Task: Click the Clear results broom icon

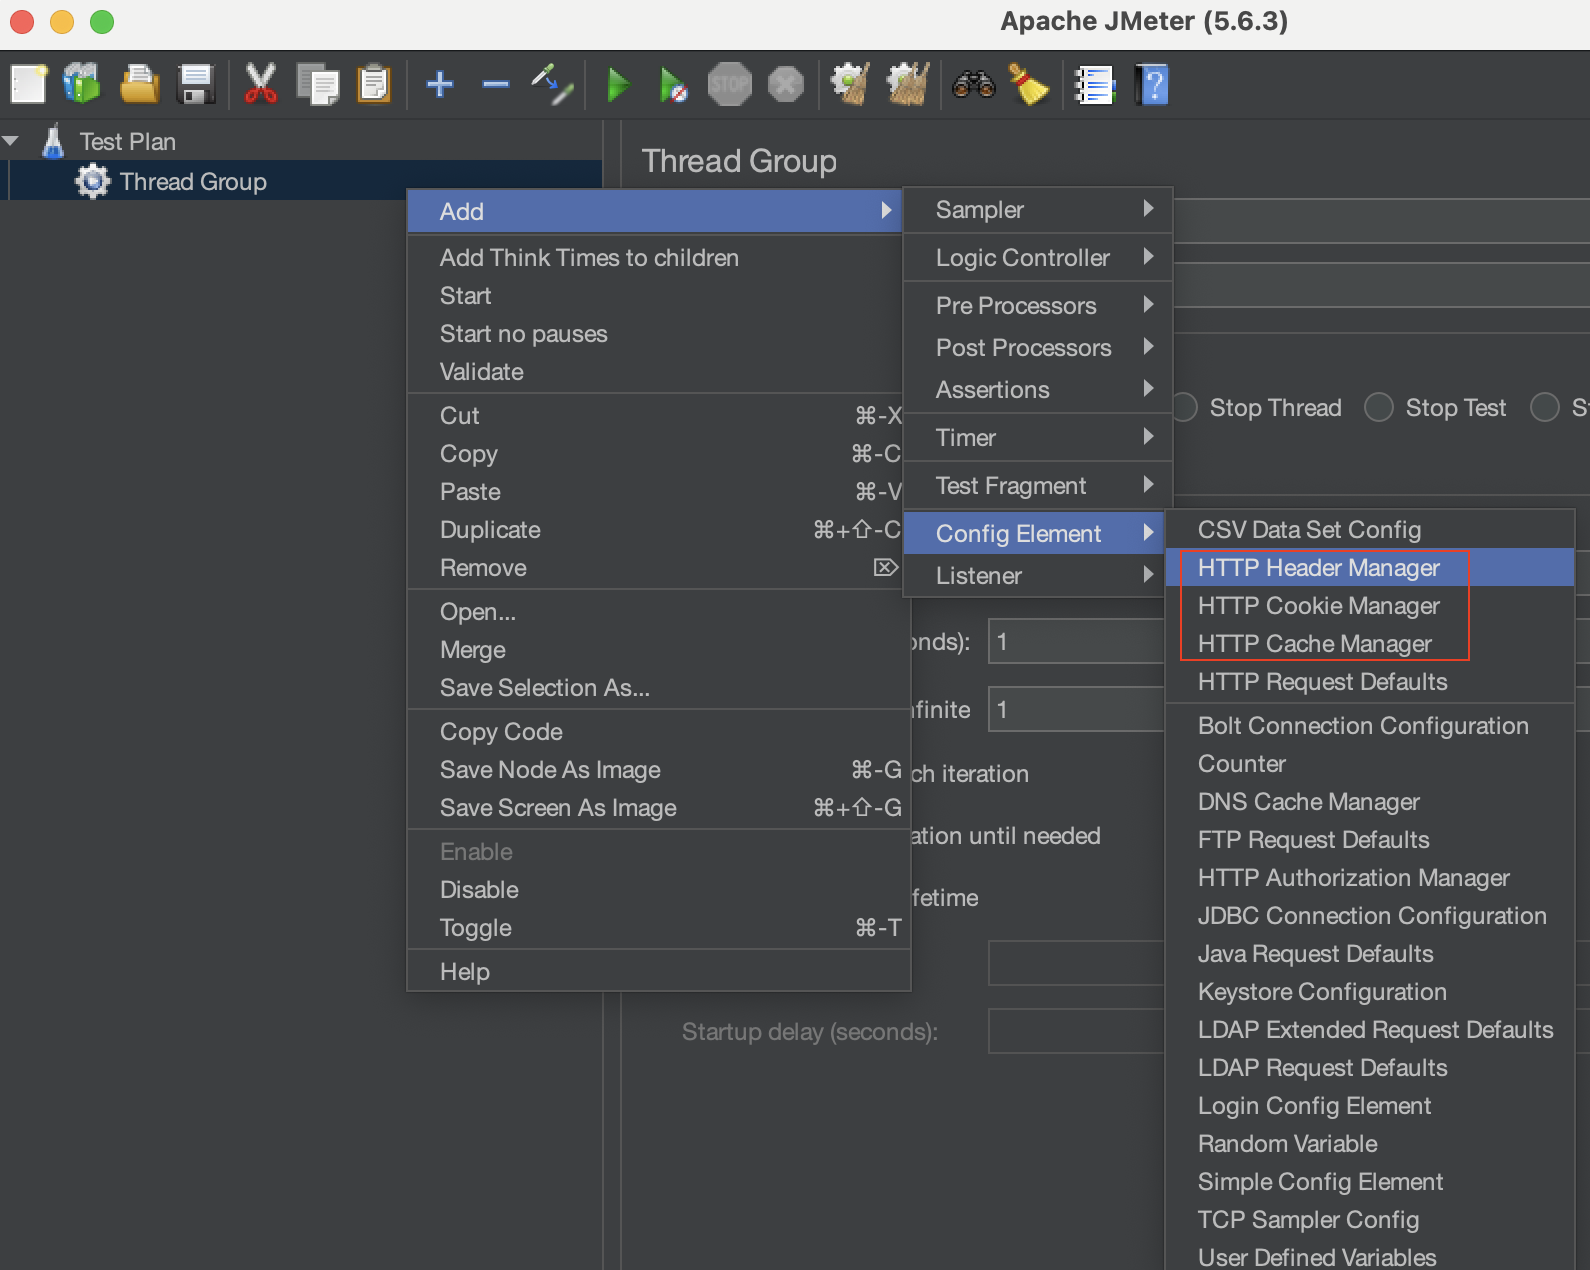Action: [850, 84]
